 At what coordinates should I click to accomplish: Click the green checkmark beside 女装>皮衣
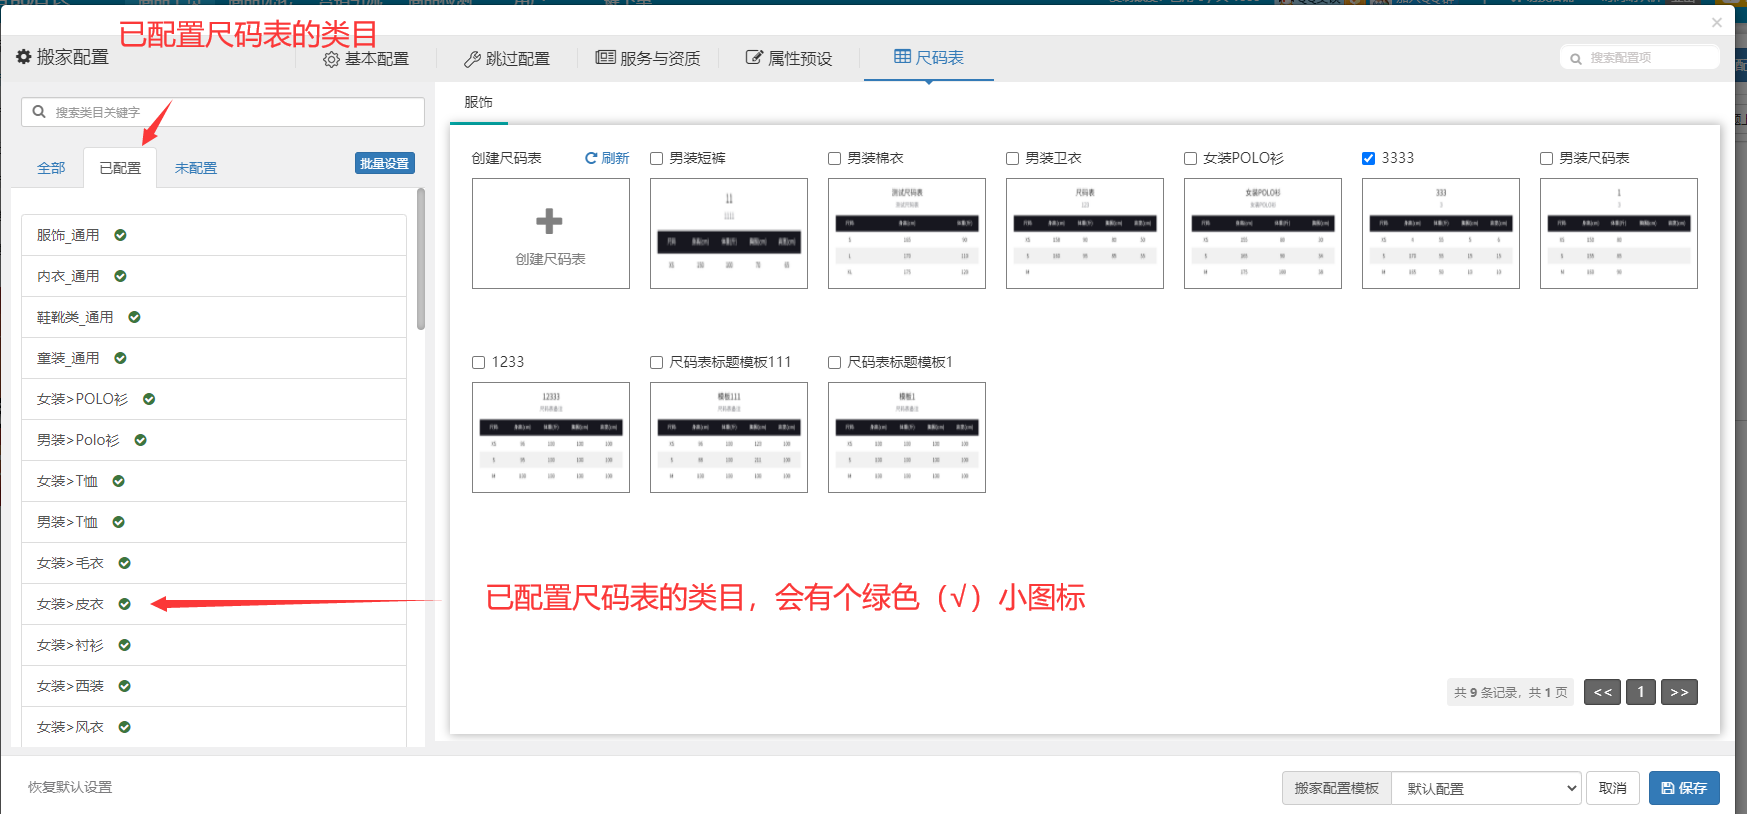click(x=125, y=604)
